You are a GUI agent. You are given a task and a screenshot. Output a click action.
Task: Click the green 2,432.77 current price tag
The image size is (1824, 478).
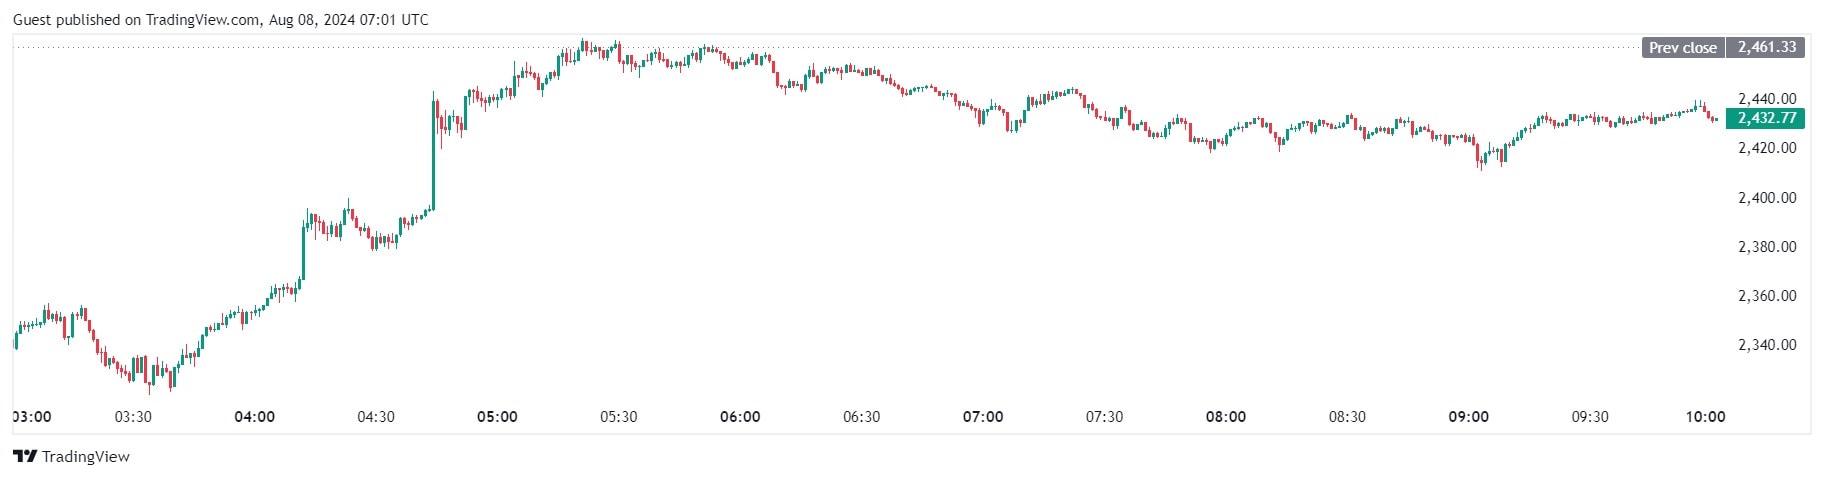(1766, 118)
